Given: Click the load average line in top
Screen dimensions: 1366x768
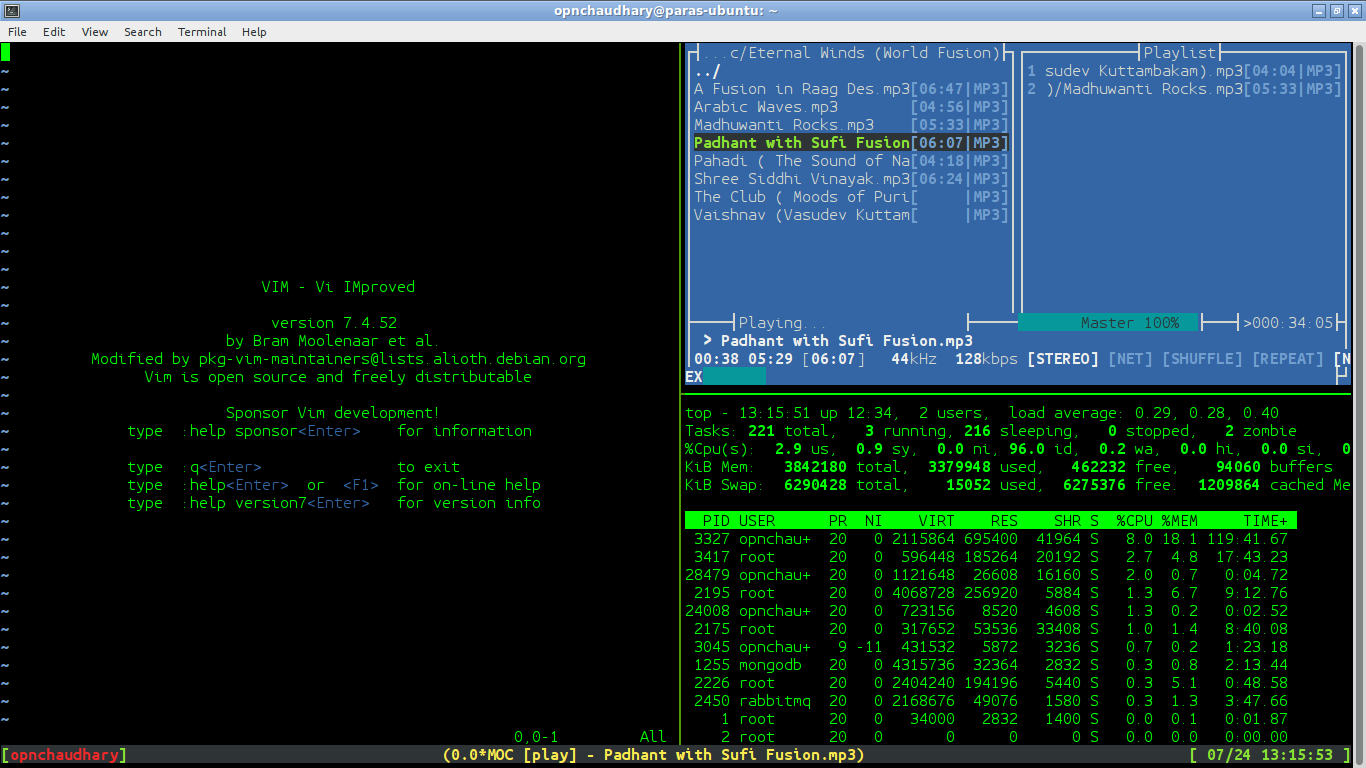Looking at the screenshot, I should coord(982,413).
